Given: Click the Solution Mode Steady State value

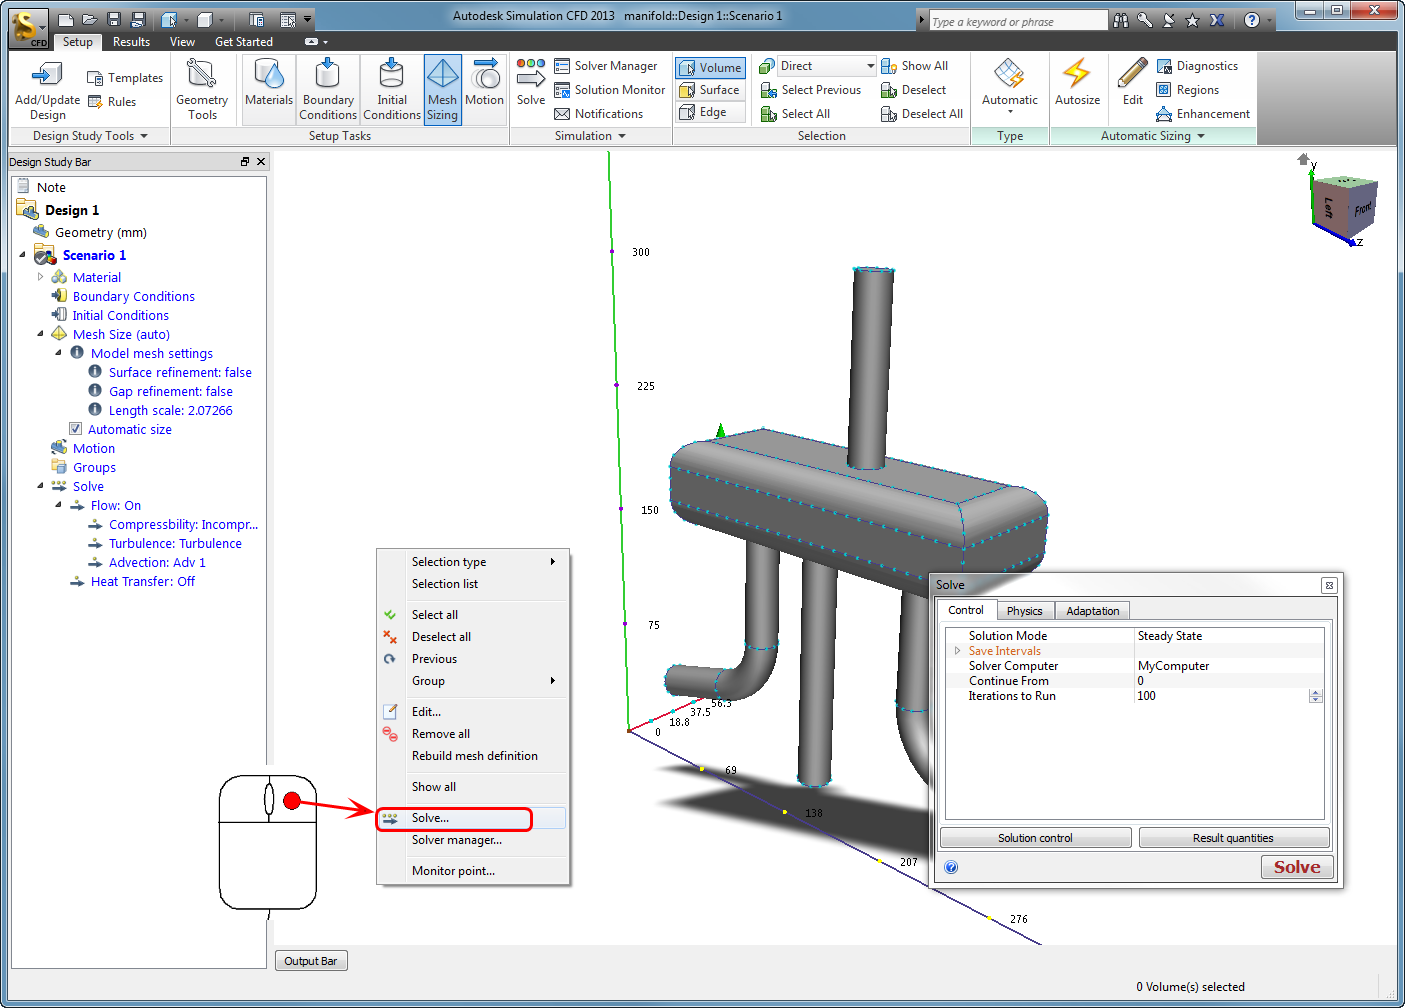Looking at the screenshot, I should point(1229,636).
